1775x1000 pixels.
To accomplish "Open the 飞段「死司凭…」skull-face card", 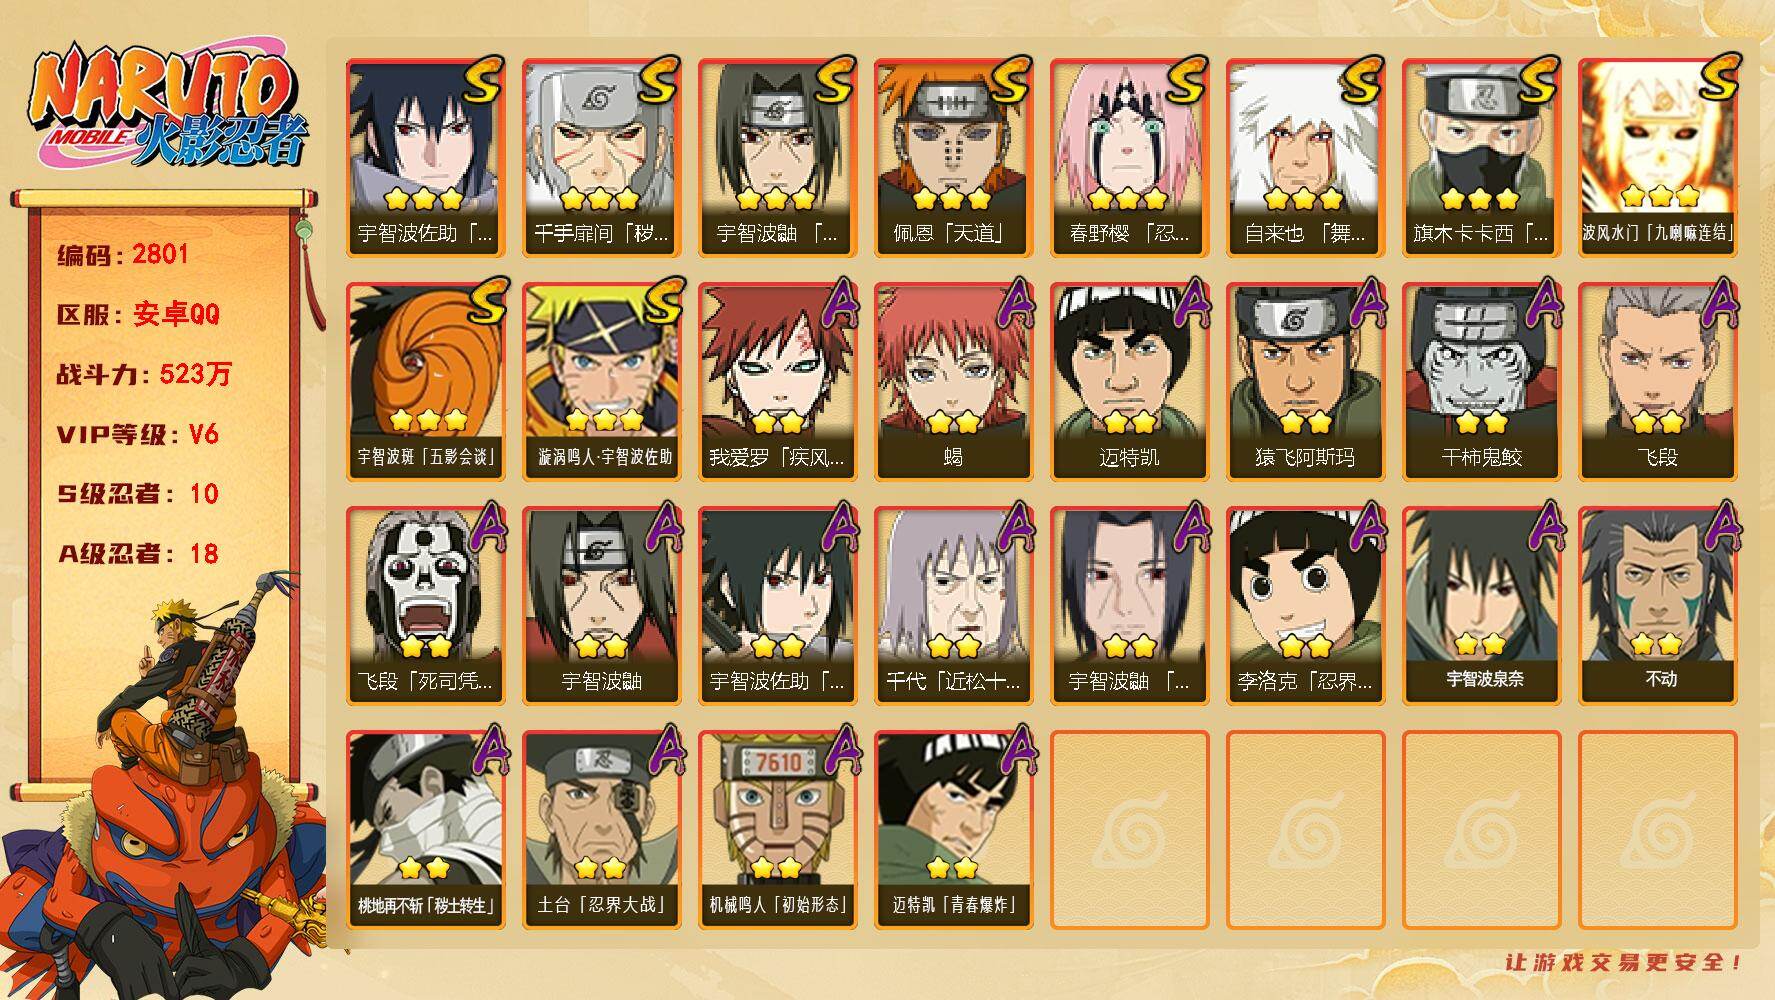I will click(426, 605).
